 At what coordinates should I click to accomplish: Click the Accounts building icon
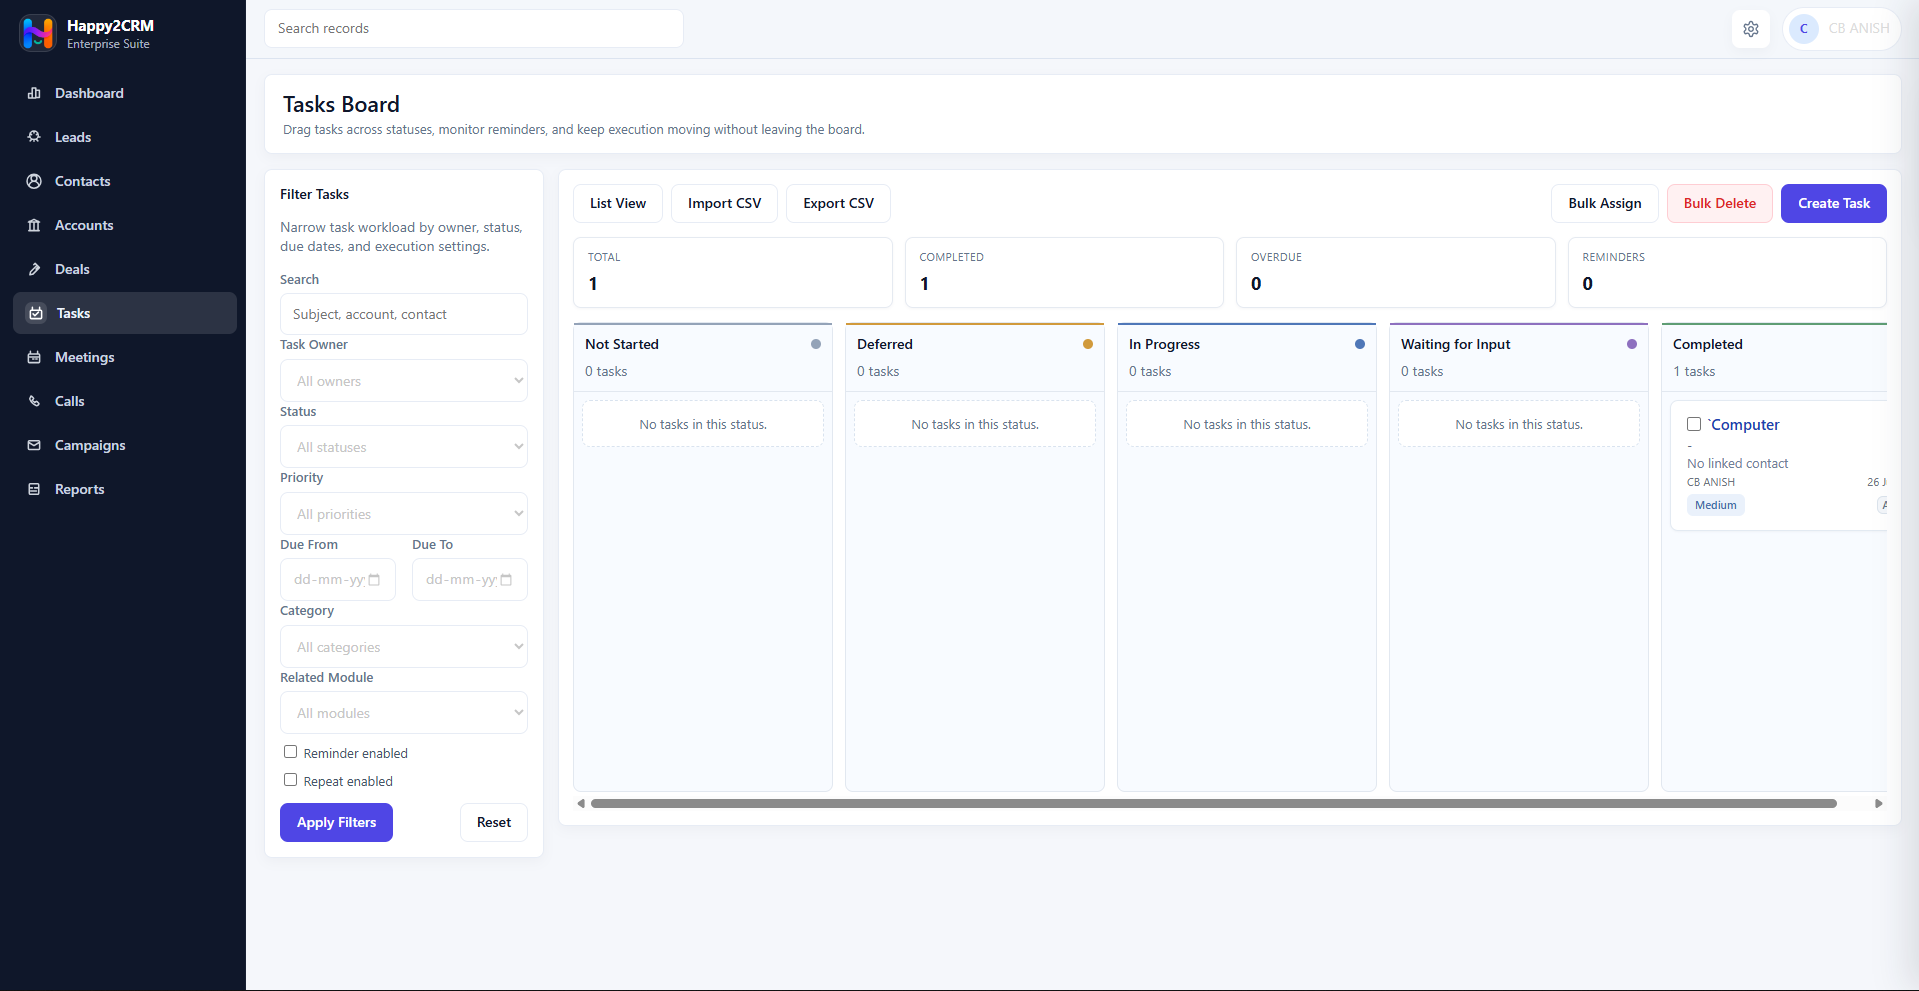pos(34,225)
